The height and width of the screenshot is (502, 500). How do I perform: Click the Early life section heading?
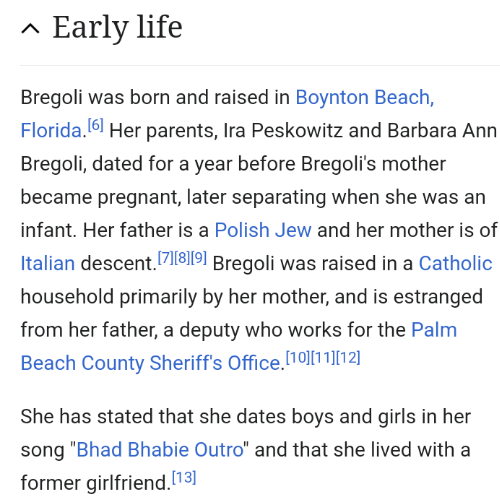117,28
